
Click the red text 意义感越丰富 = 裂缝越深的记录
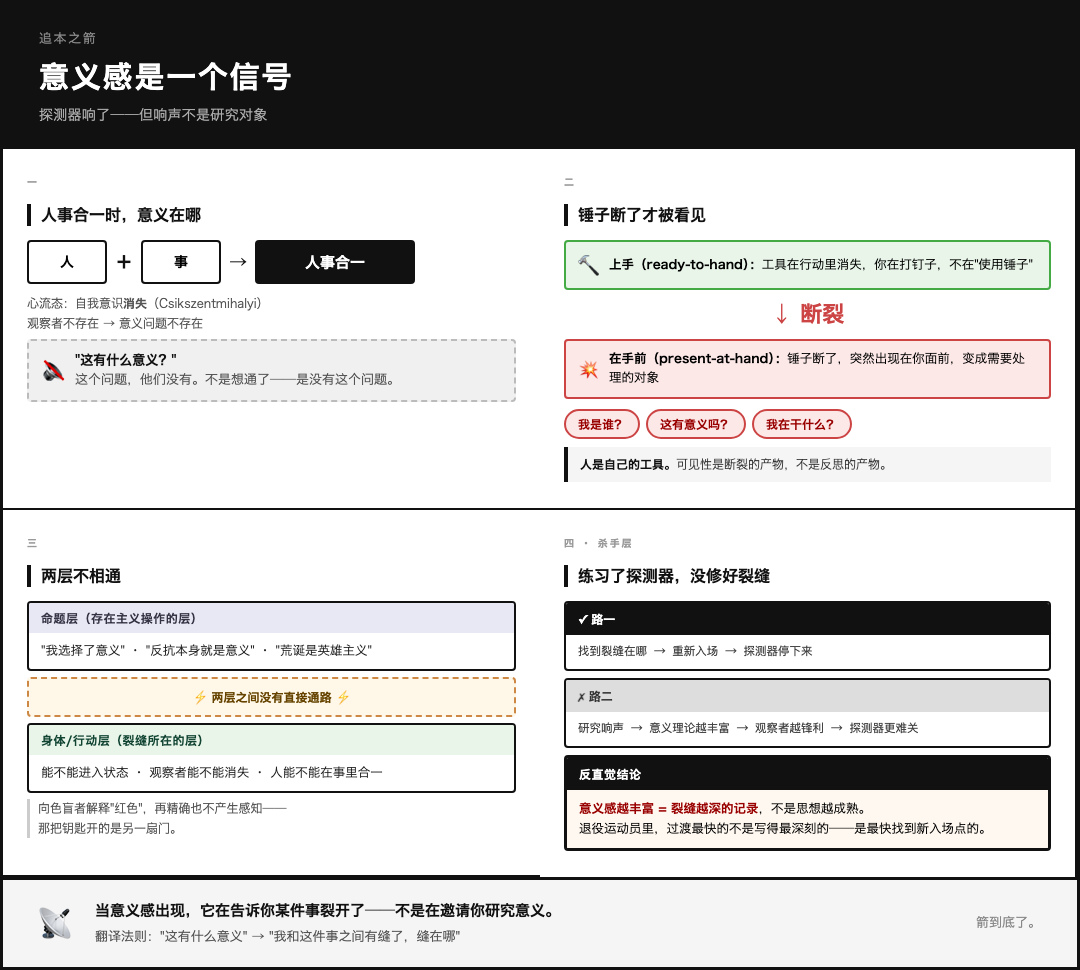coord(668,808)
